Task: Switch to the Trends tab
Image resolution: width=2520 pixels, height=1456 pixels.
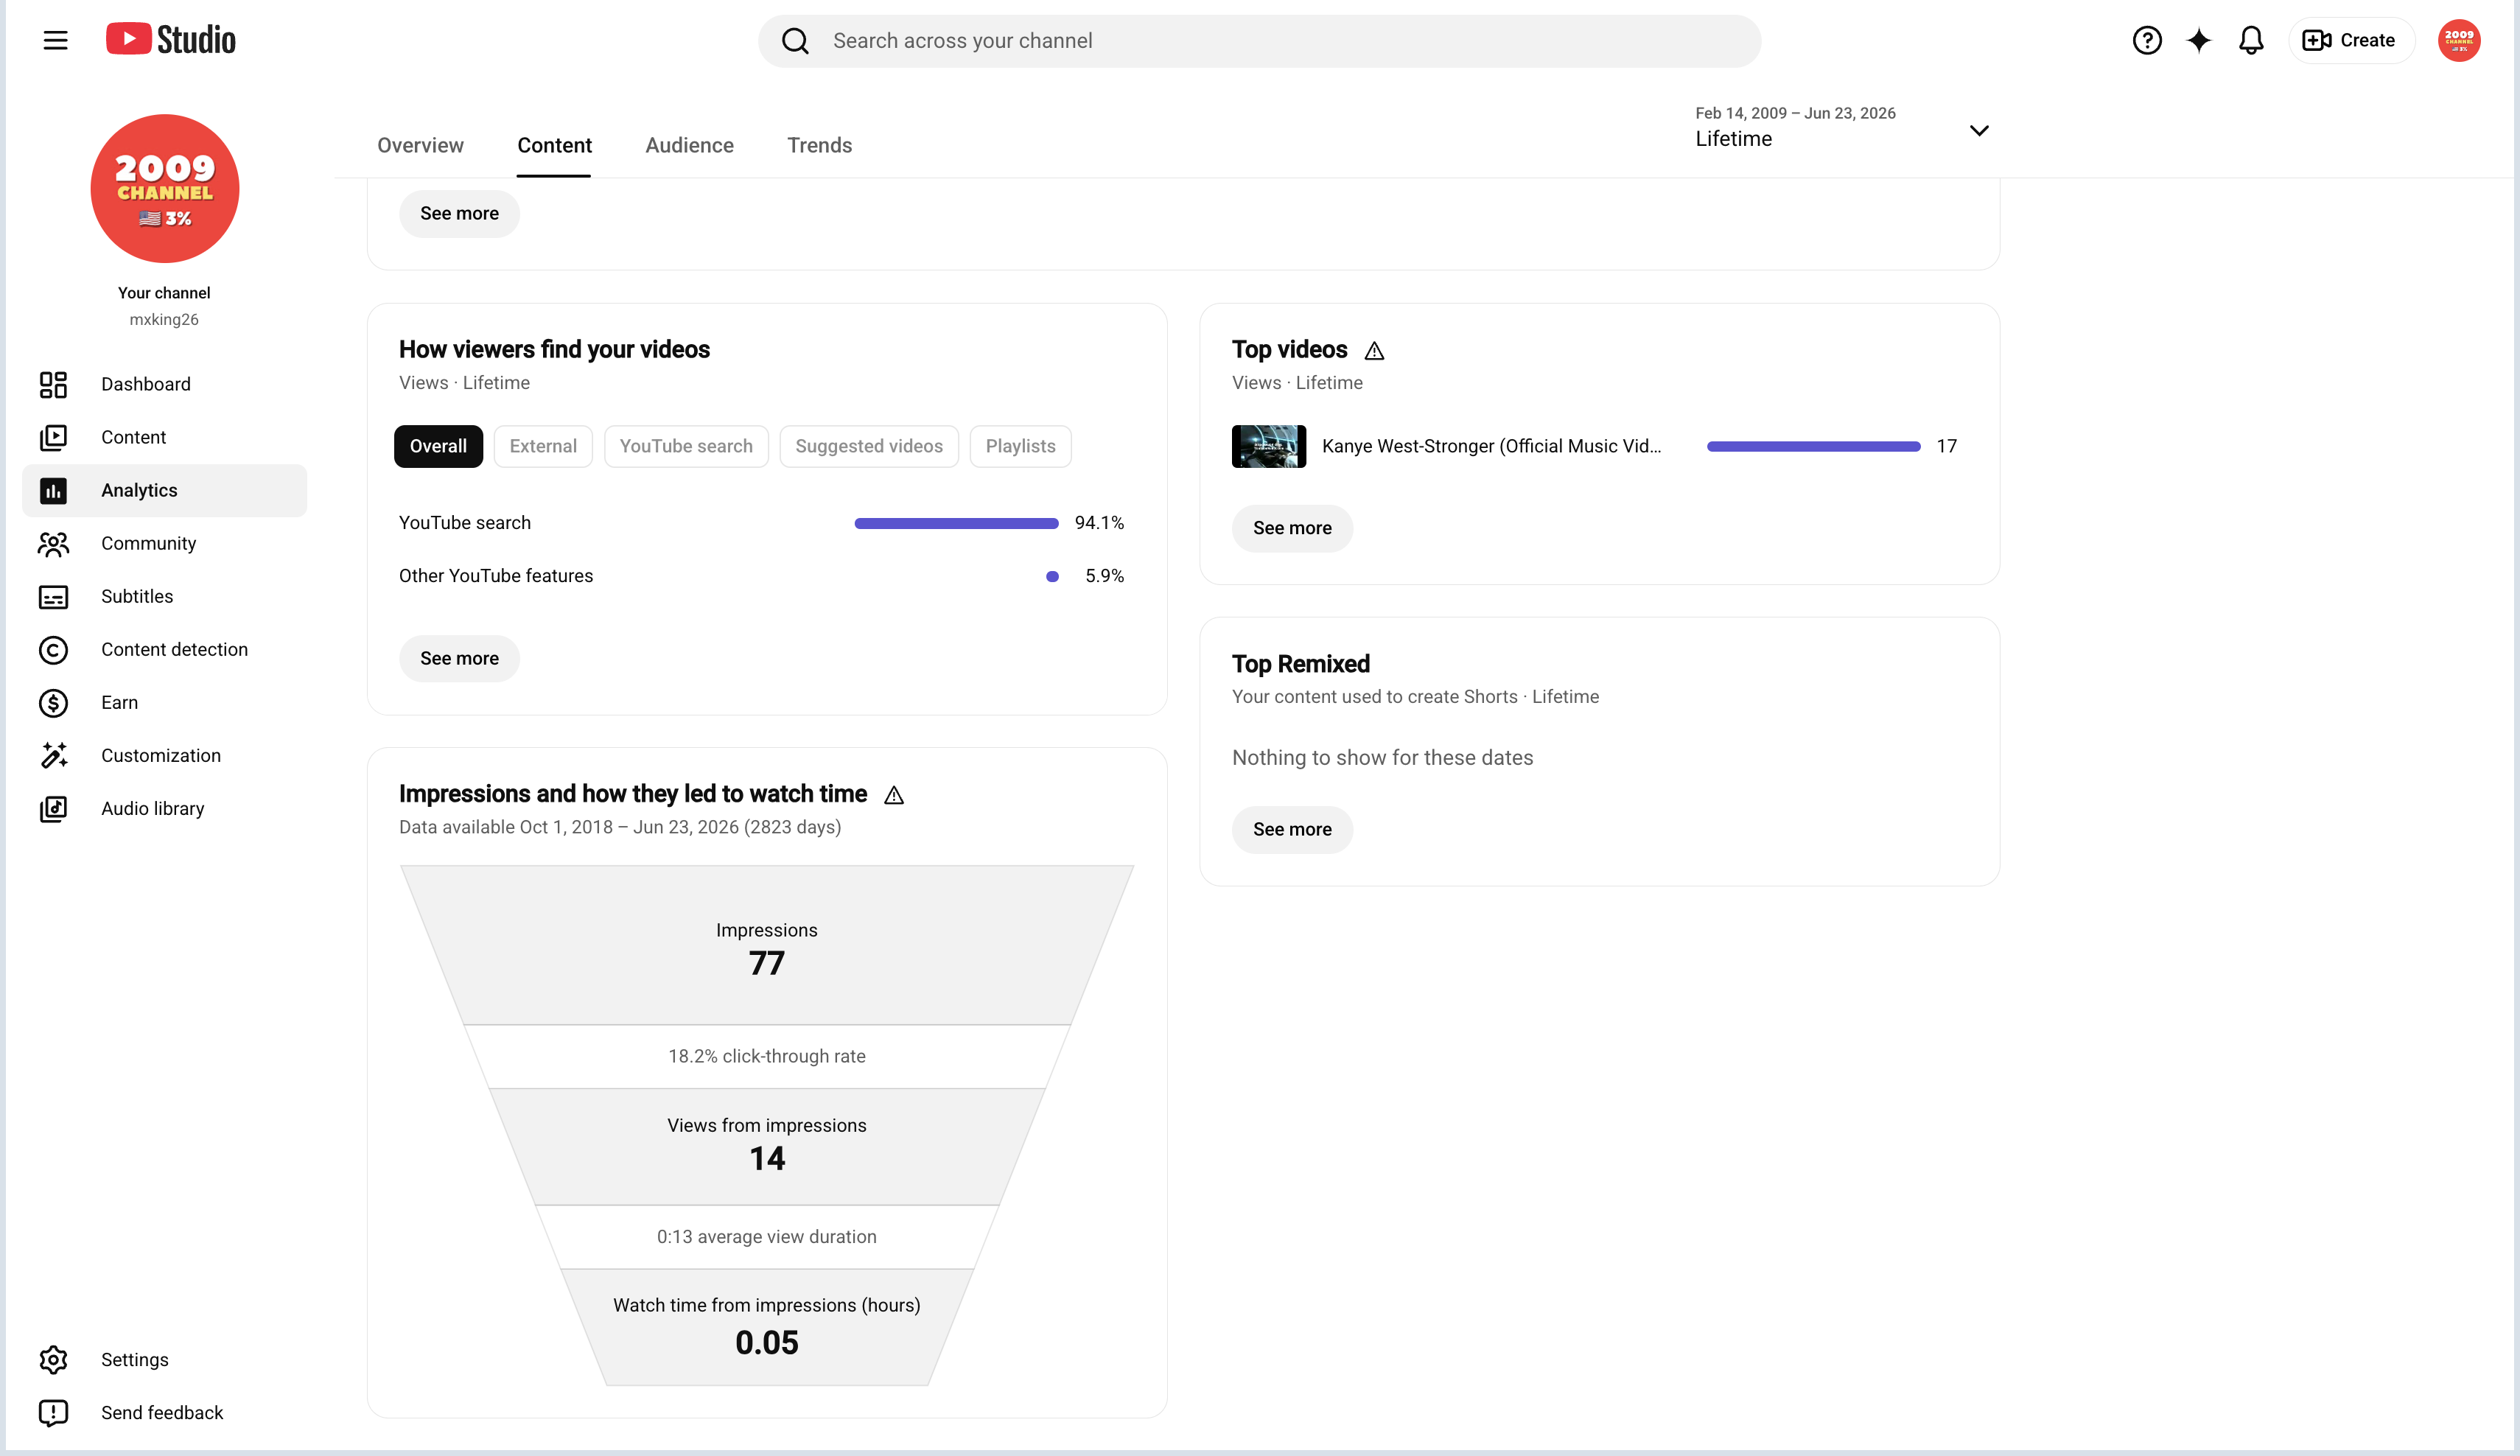Action: 819,145
